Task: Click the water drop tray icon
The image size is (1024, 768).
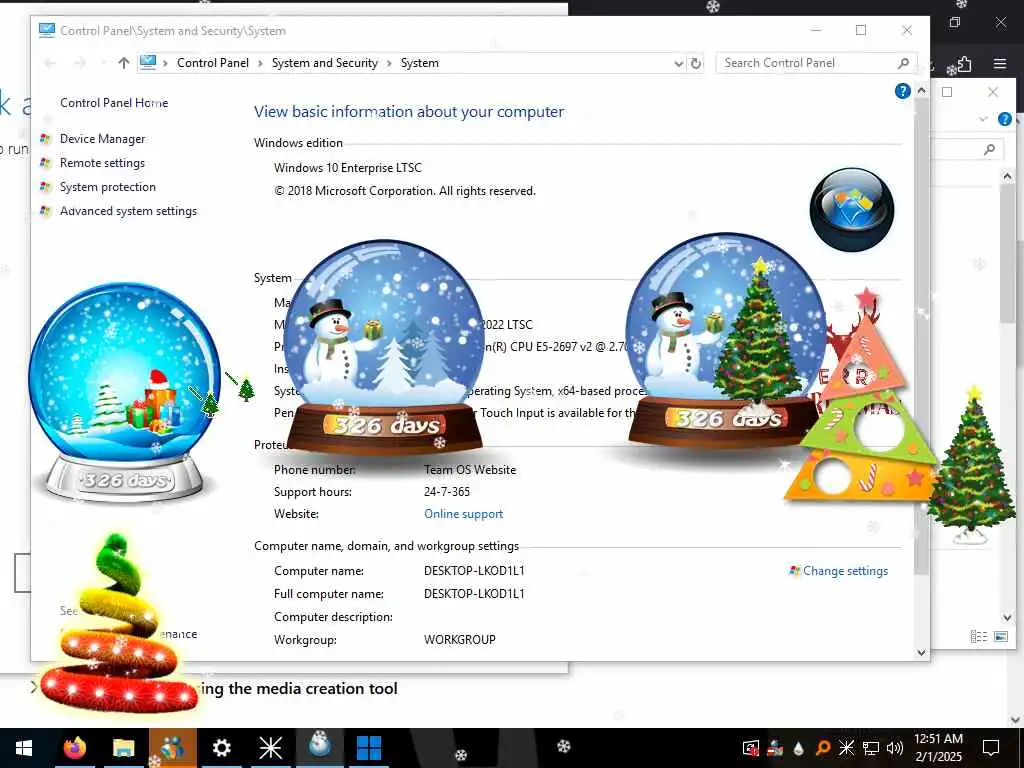Action: [x=799, y=748]
